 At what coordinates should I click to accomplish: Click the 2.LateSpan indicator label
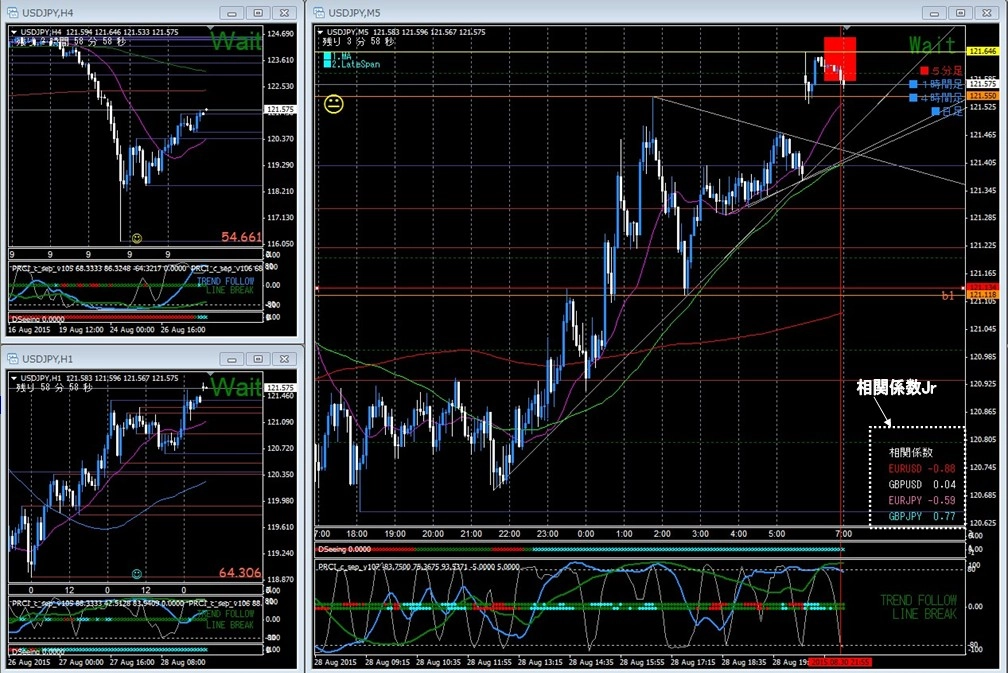coord(356,64)
